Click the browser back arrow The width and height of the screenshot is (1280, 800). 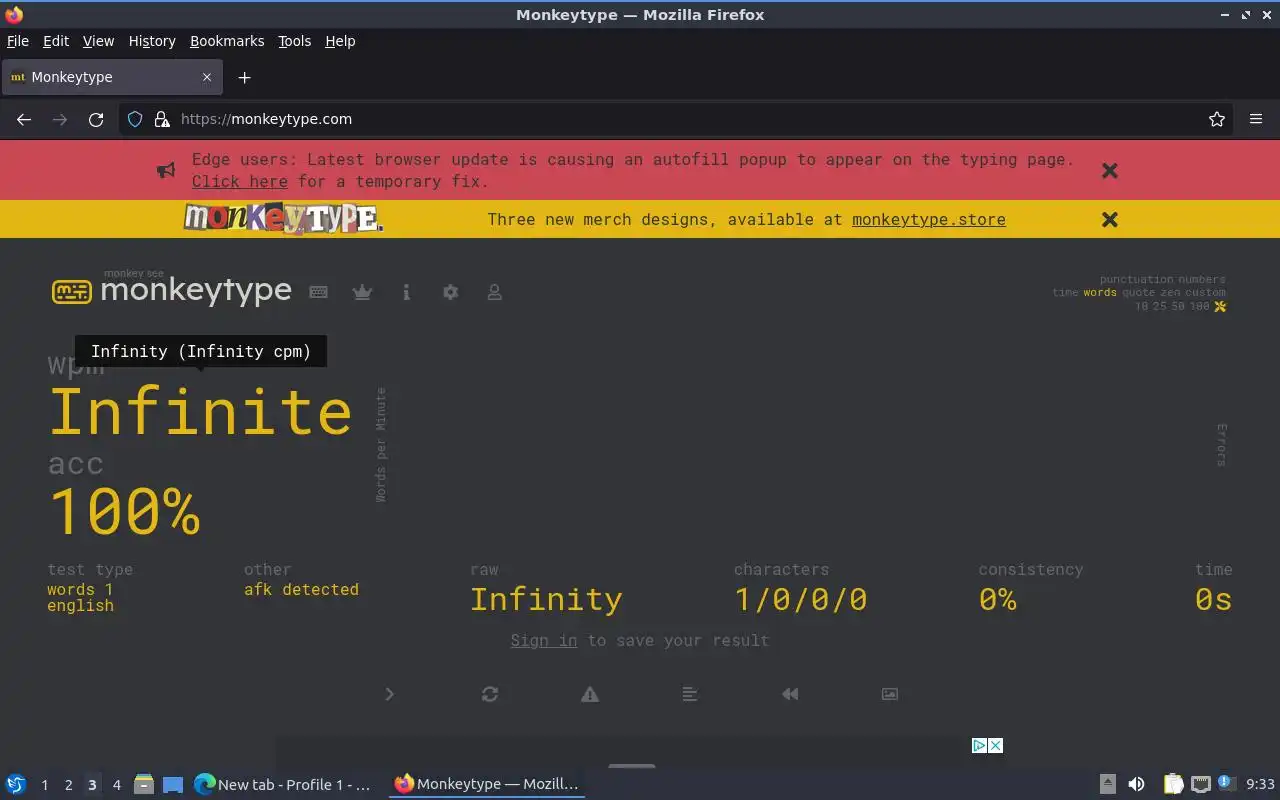click(x=24, y=119)
